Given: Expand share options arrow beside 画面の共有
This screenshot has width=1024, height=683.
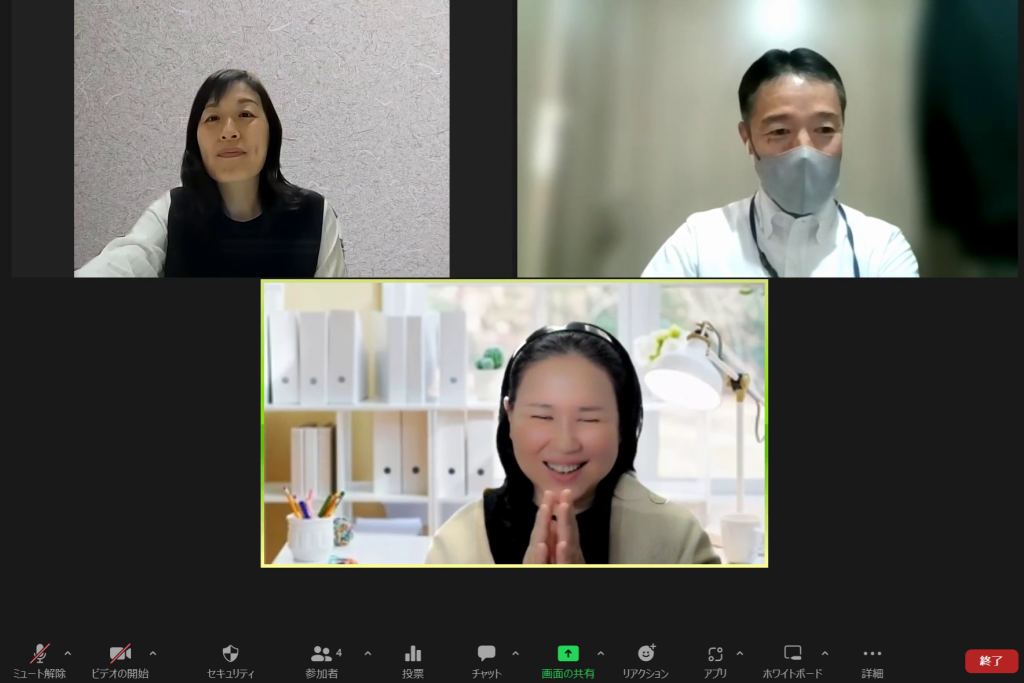Looking at the screenshot, I should [x=600, y=654].
